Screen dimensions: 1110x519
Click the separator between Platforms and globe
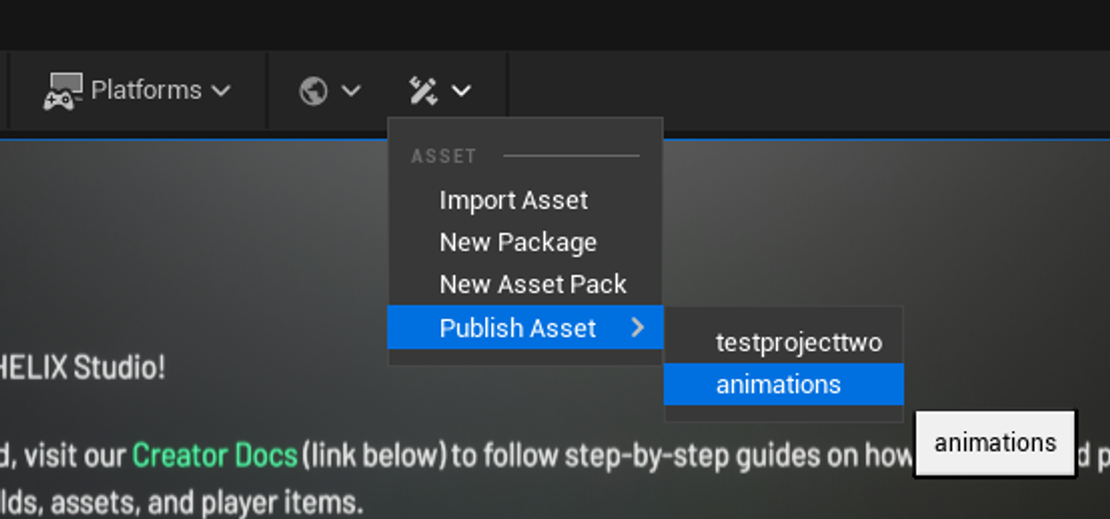click(267, 91)
